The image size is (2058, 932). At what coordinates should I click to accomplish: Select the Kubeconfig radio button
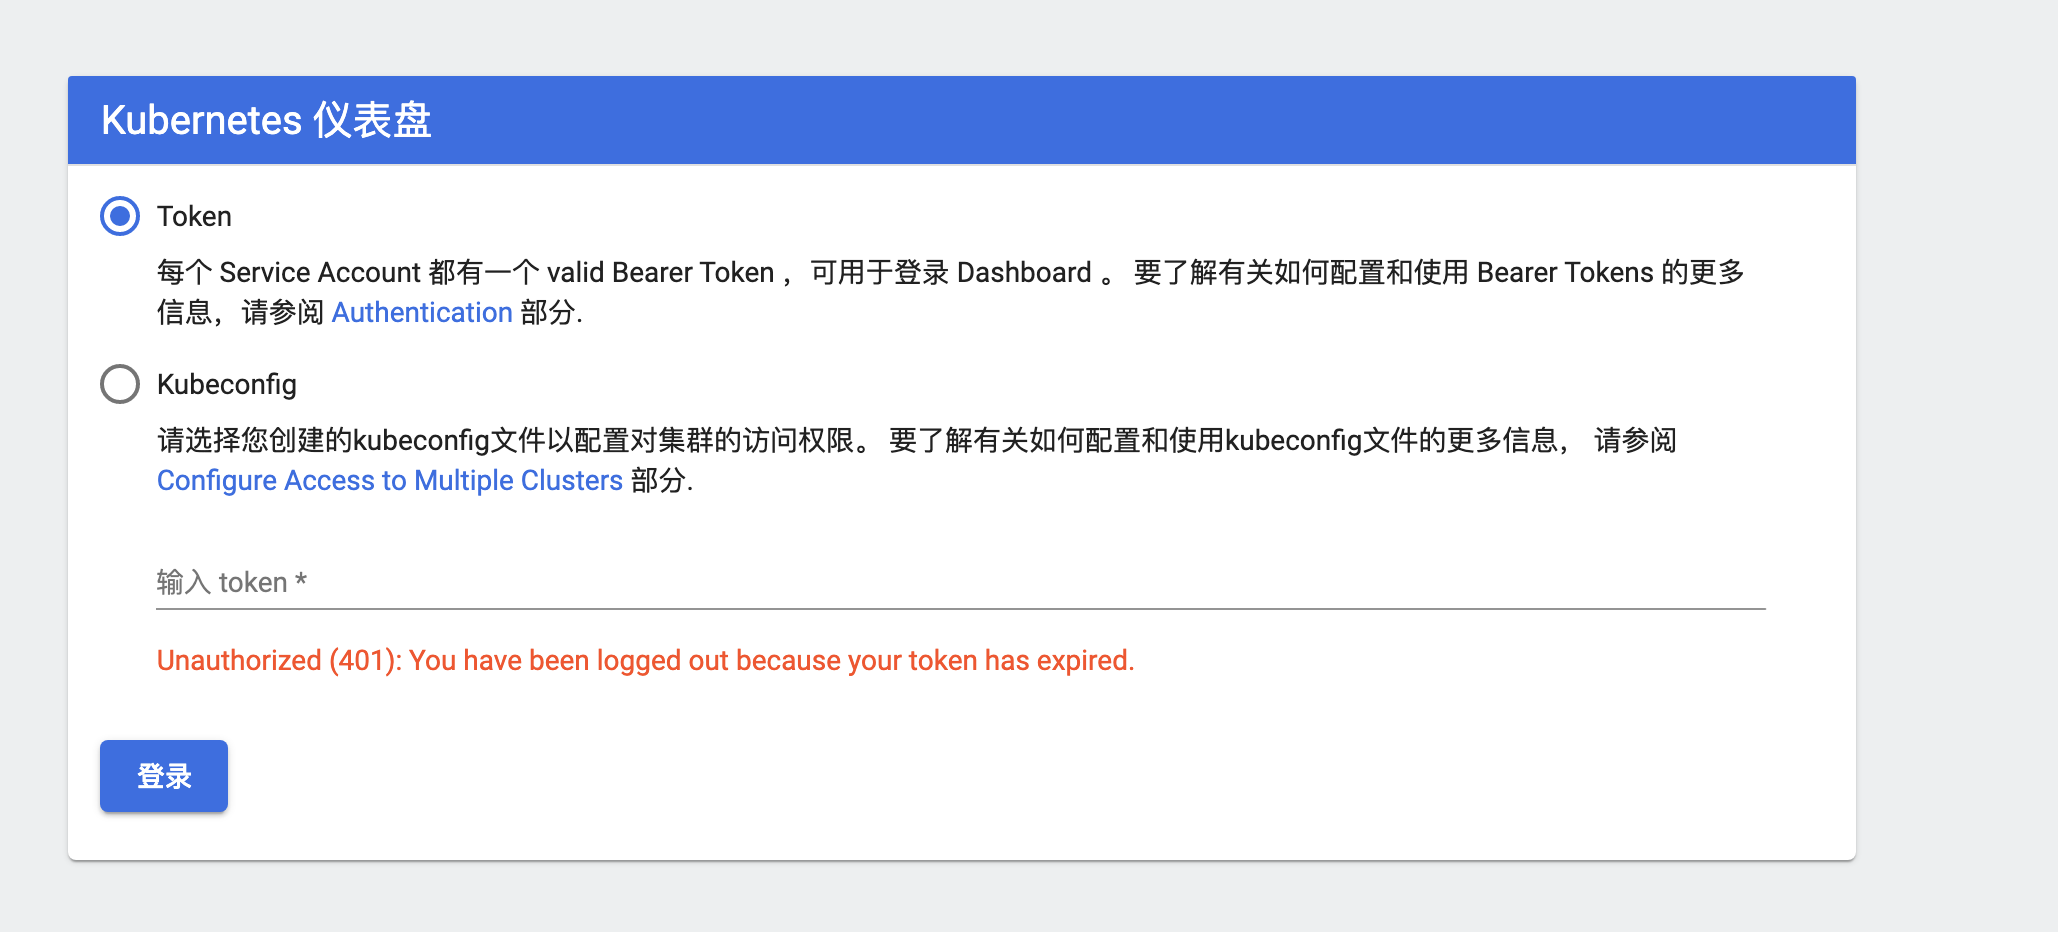tap(120, 384)
